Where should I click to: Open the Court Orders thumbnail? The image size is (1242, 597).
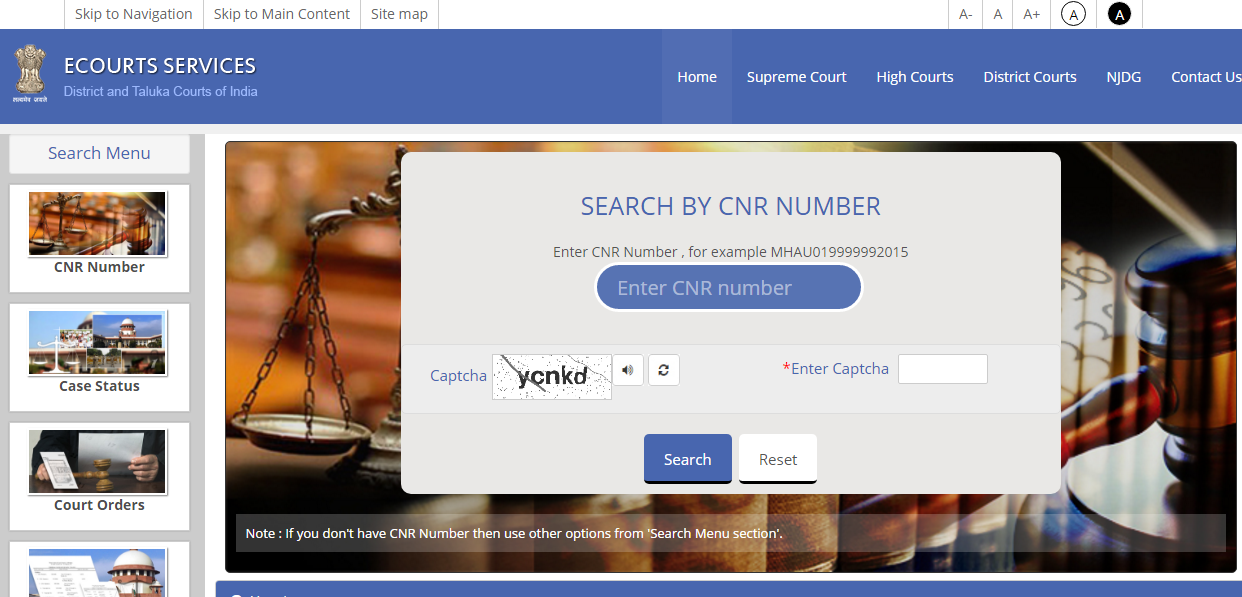tap(98, 462)
